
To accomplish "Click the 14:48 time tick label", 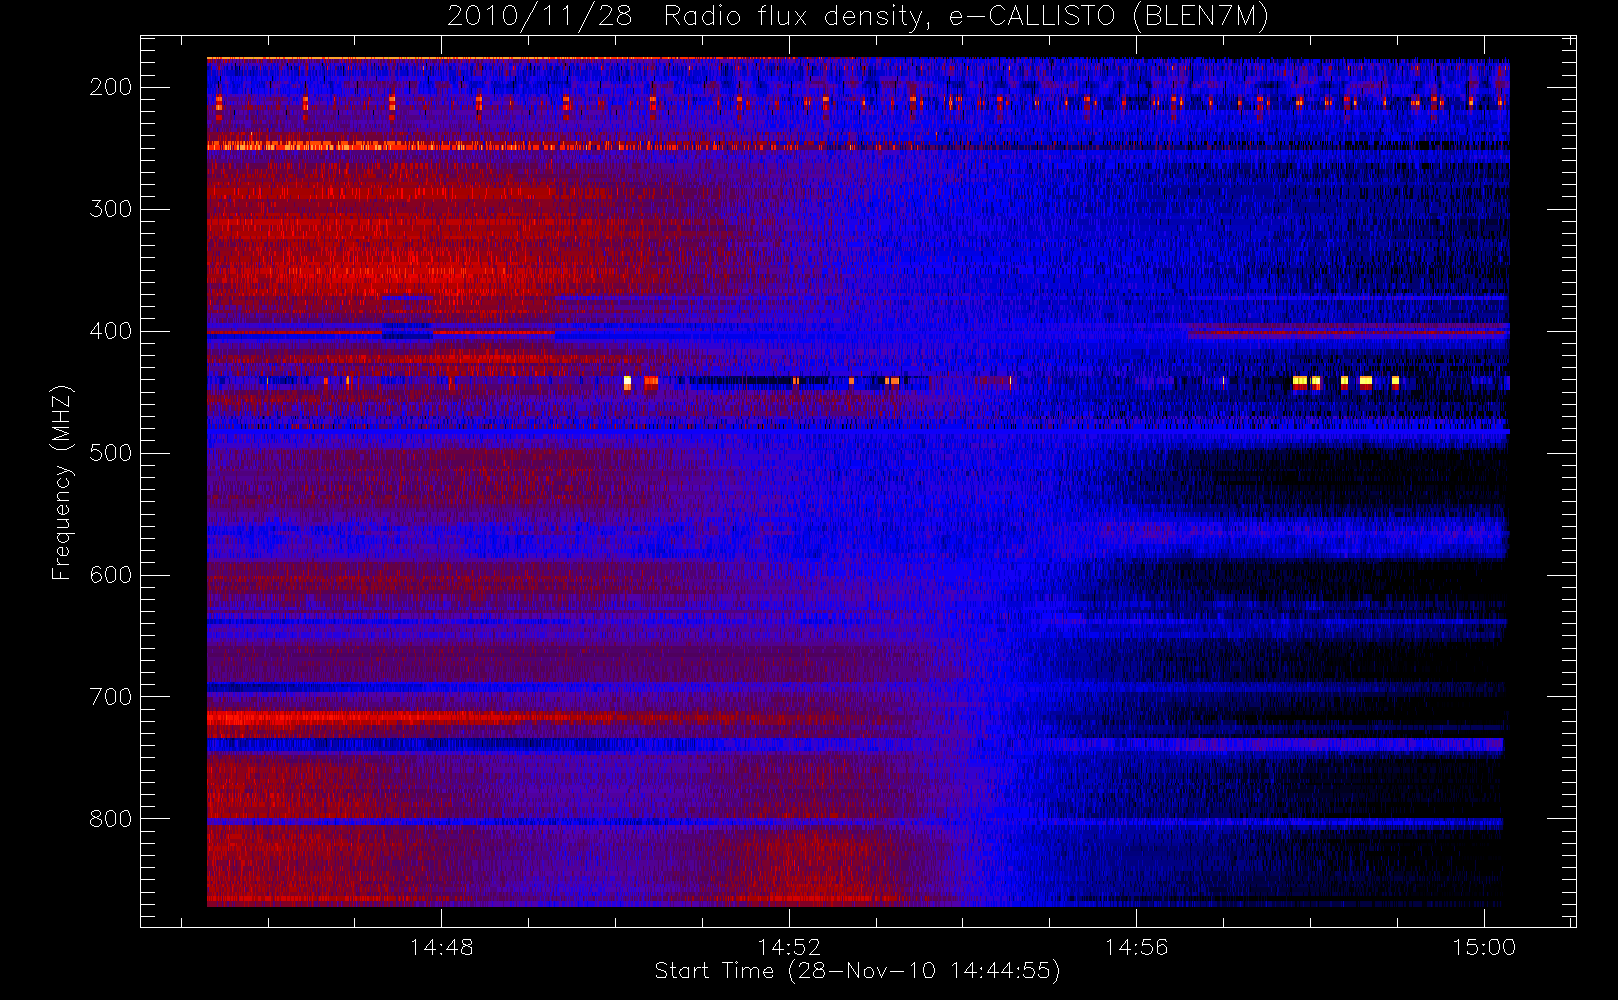I will tap(441, 947).
